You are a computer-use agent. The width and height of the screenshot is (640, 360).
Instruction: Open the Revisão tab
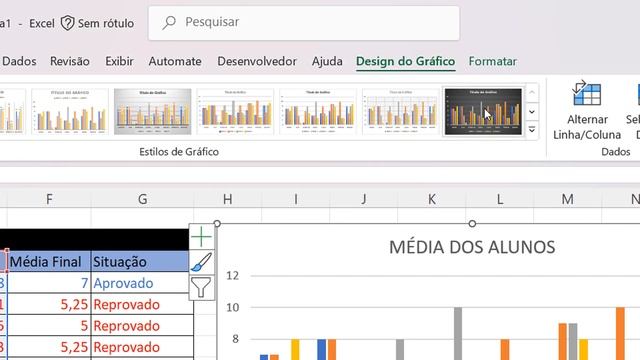[x=70, y=61]
